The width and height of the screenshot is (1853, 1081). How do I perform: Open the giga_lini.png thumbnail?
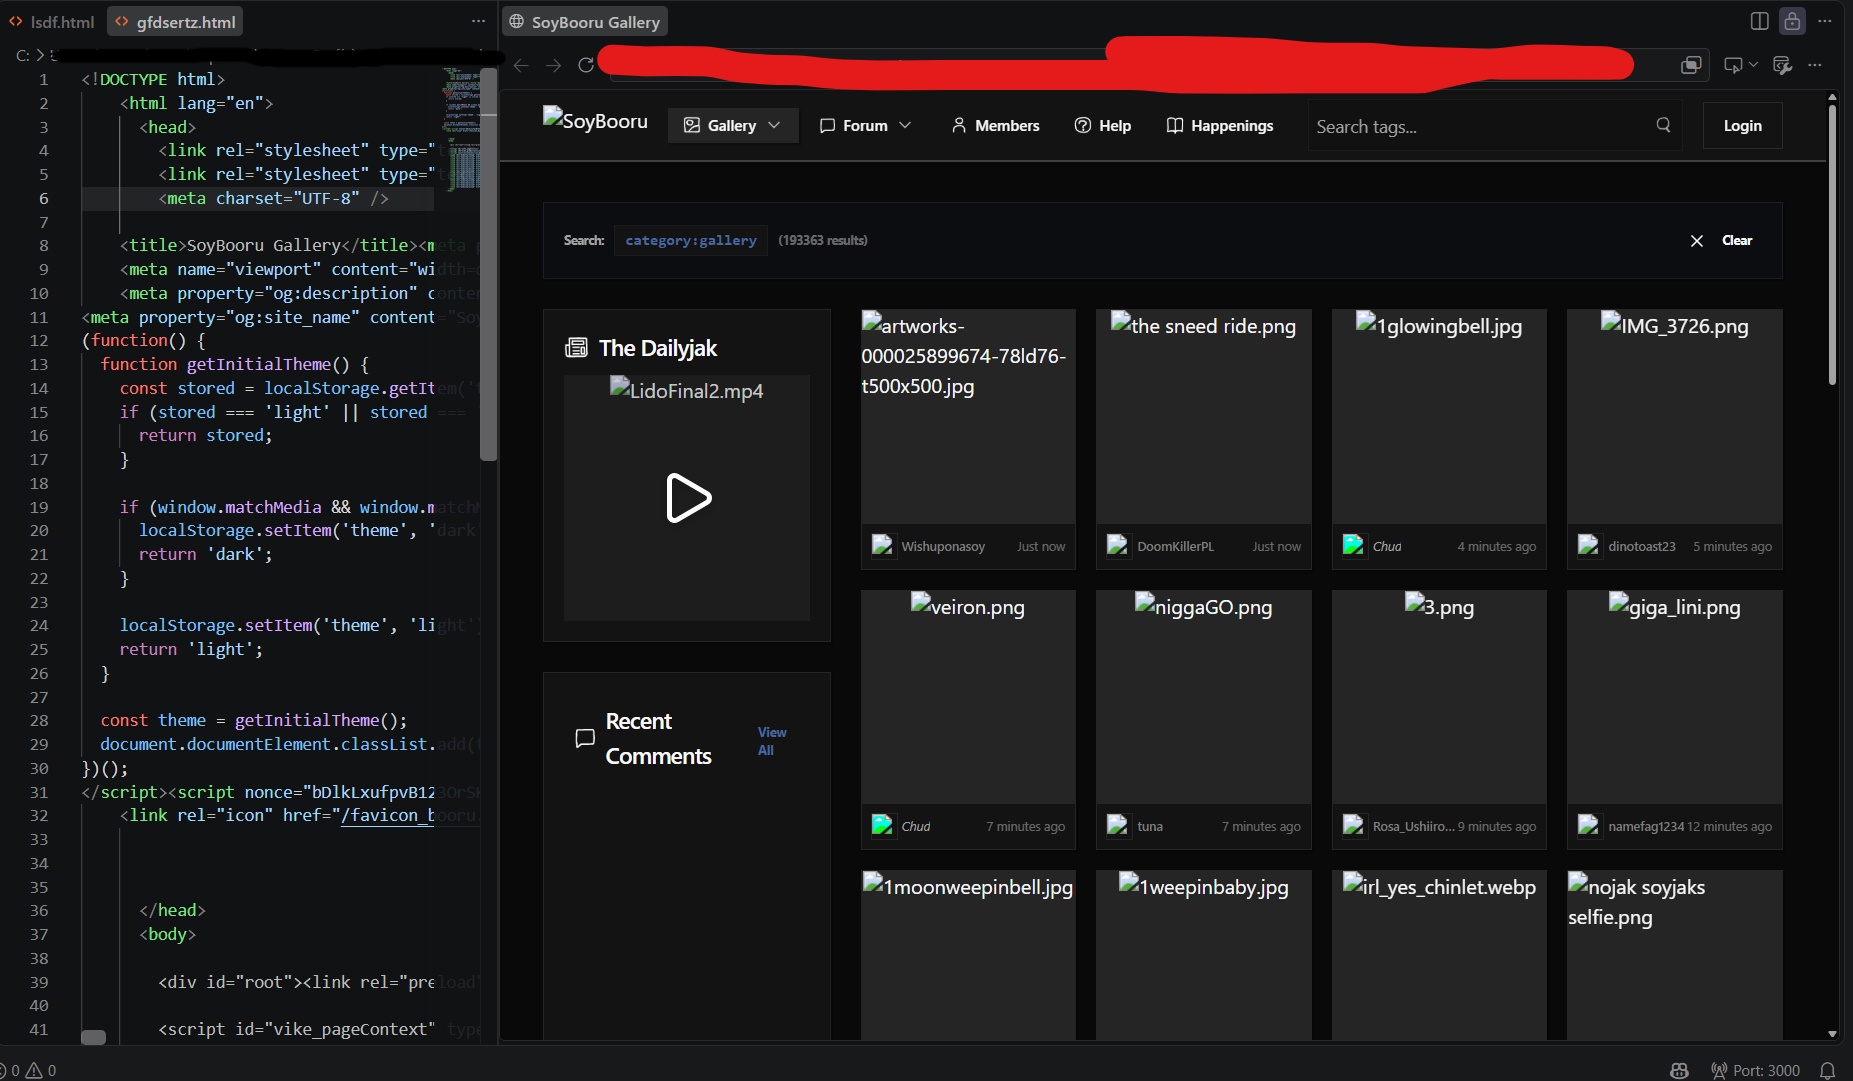[1674, 697]
